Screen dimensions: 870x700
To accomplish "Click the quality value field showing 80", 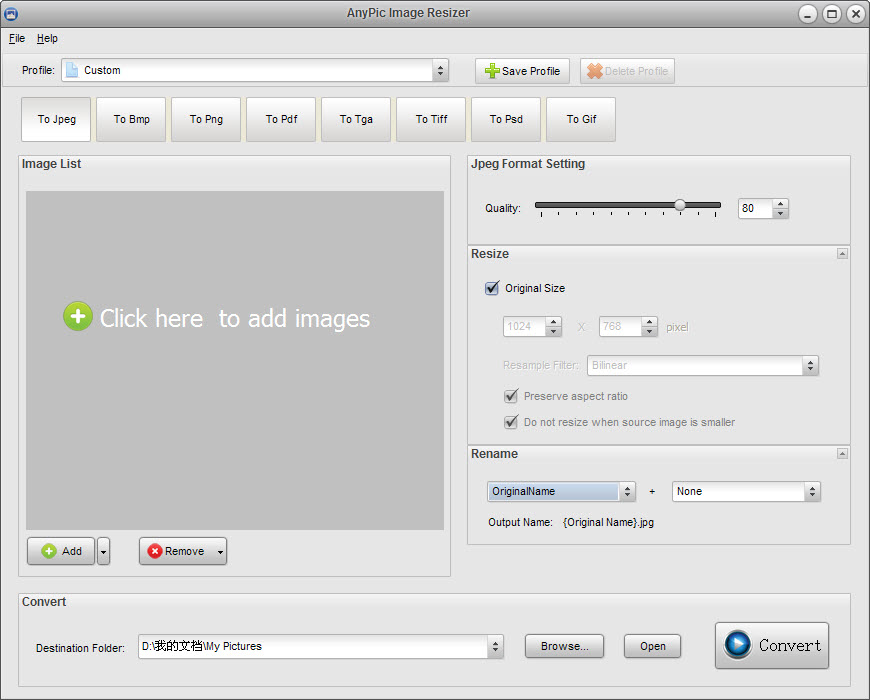I will tap(755, 209).
